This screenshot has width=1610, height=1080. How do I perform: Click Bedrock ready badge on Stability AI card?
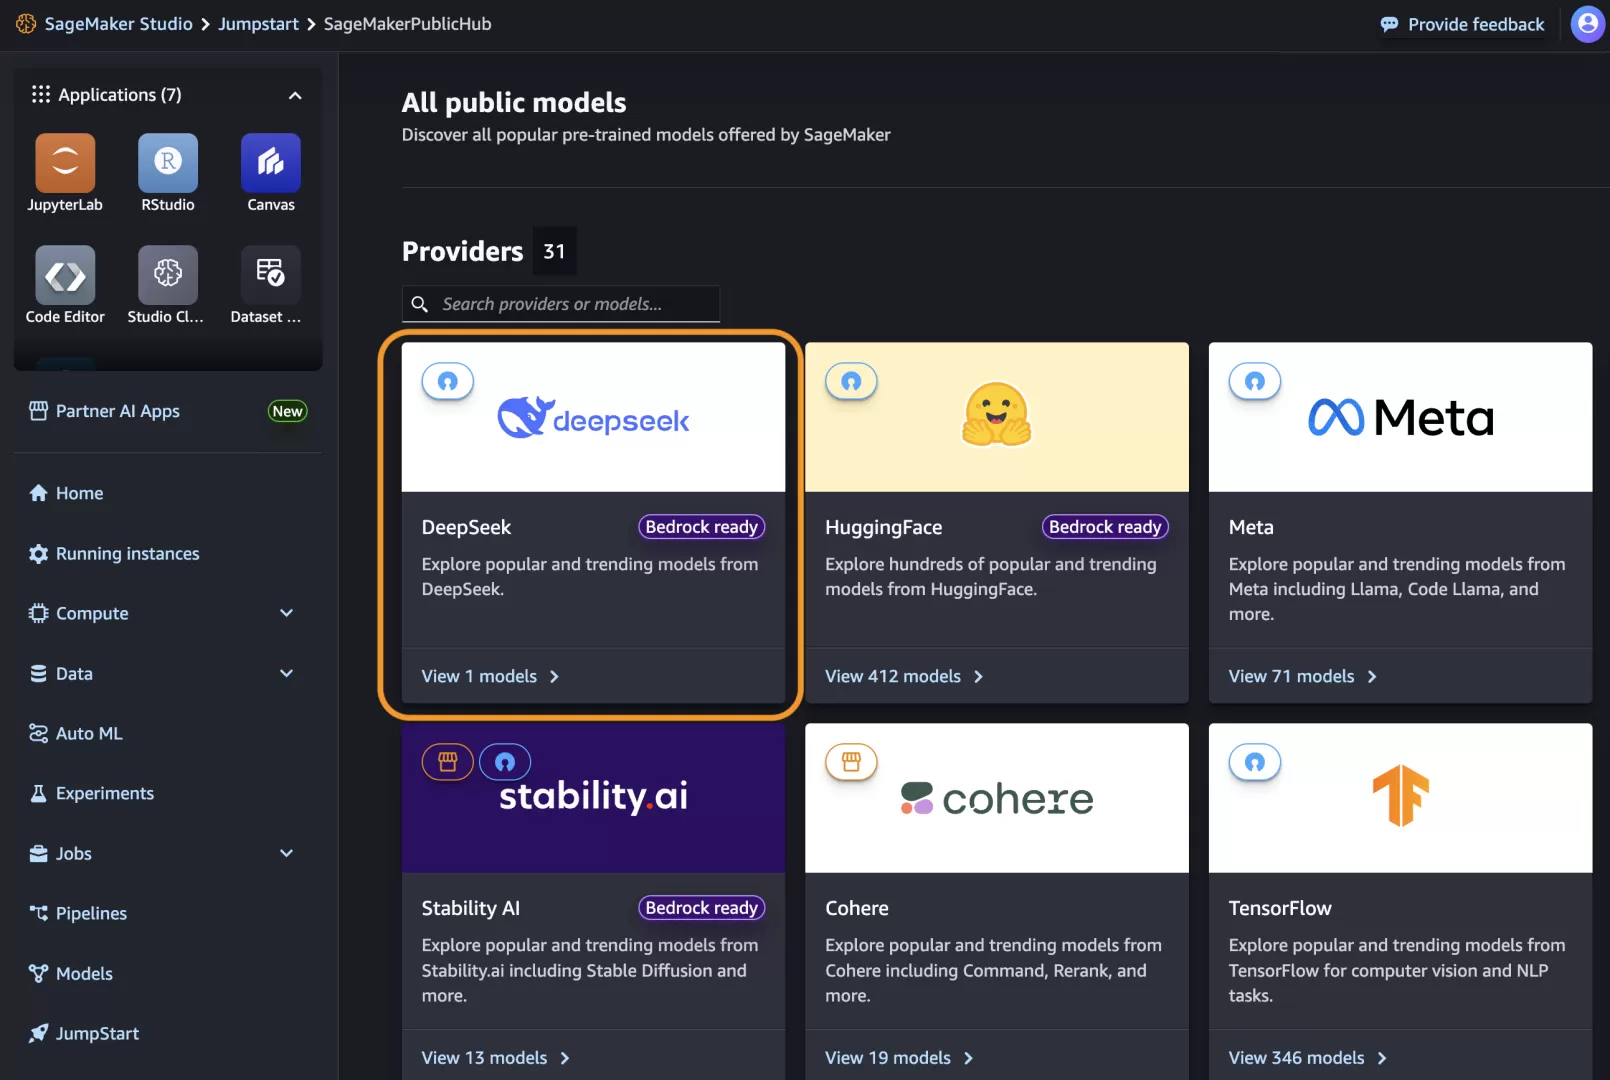click(x=701, y=908)
